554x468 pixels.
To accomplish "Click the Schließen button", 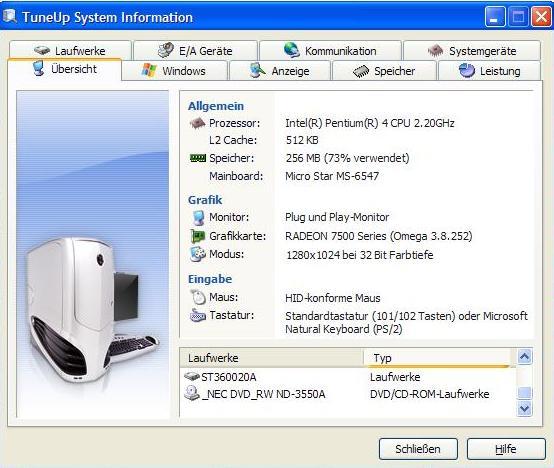I will pos(418,449).
